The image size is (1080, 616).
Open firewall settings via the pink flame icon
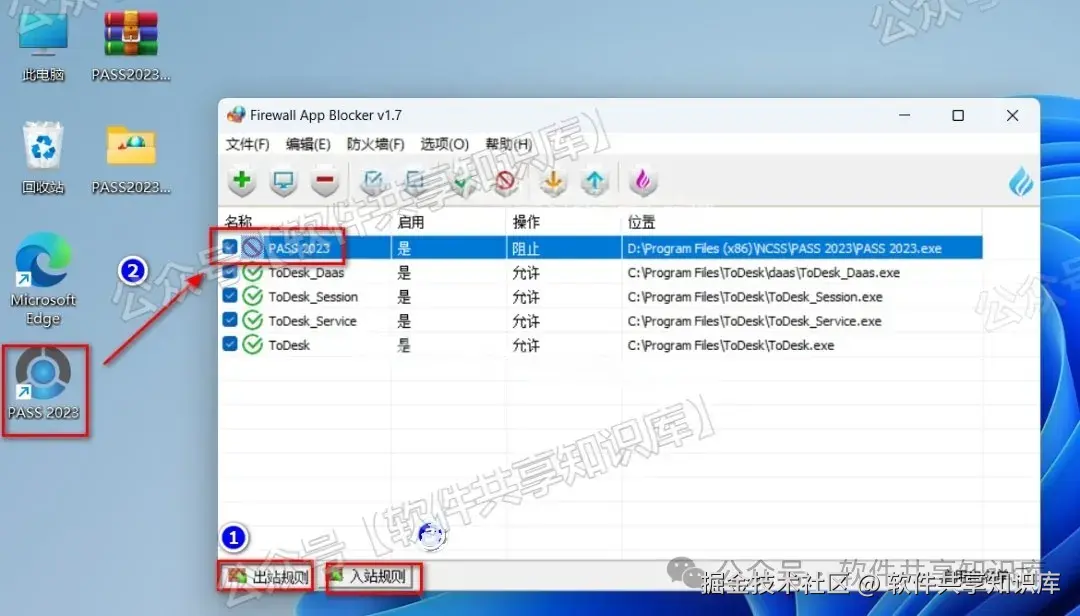[643, 181]
